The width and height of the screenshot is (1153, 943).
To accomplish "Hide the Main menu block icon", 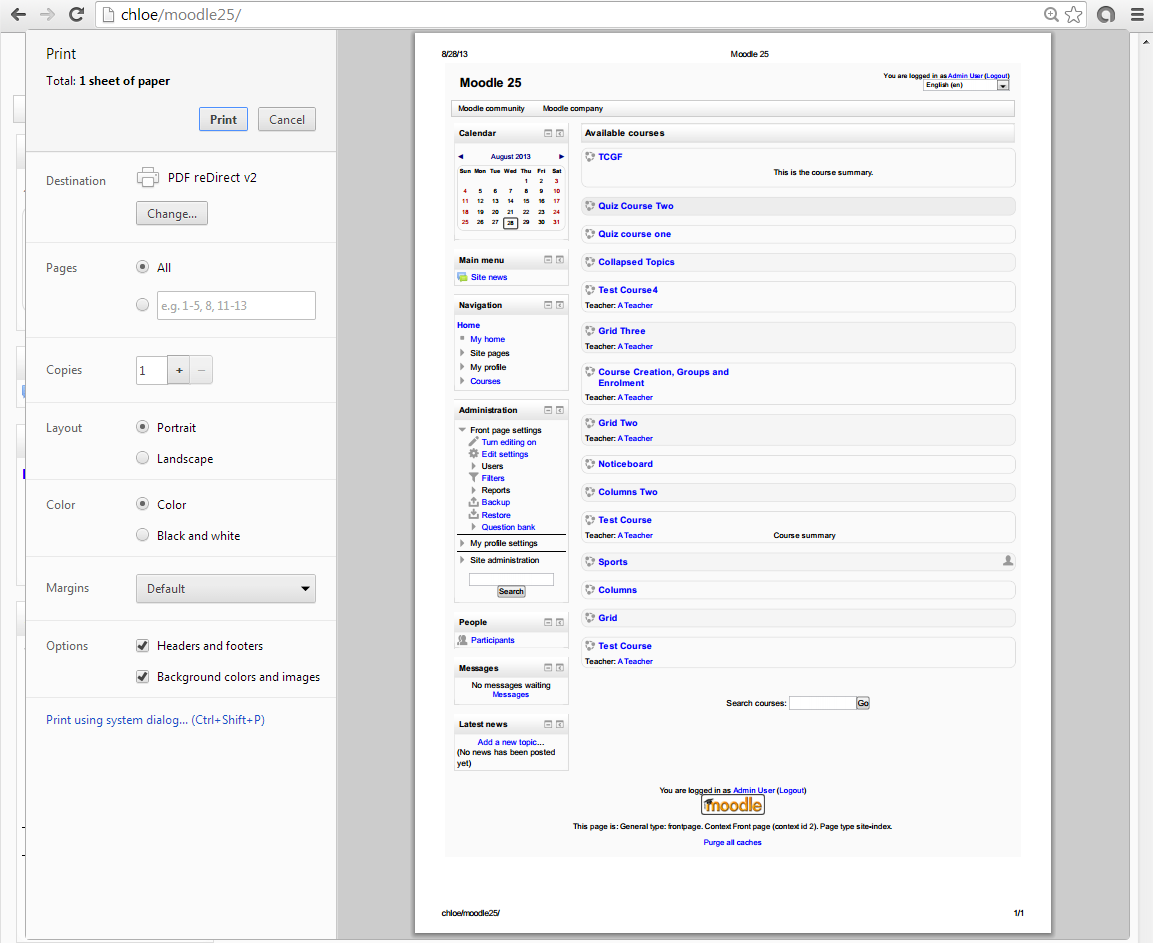I will pyautogui.click(x=548, y=260).
